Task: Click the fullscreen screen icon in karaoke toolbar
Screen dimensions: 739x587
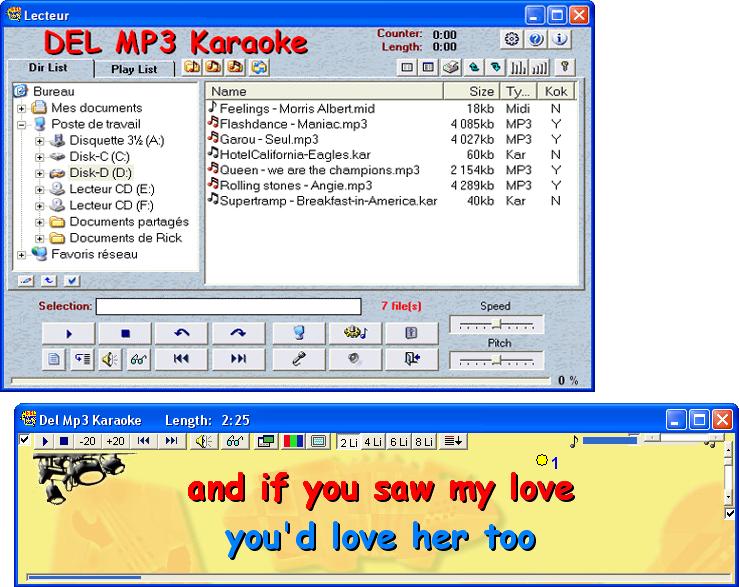Action: [319, 441]
